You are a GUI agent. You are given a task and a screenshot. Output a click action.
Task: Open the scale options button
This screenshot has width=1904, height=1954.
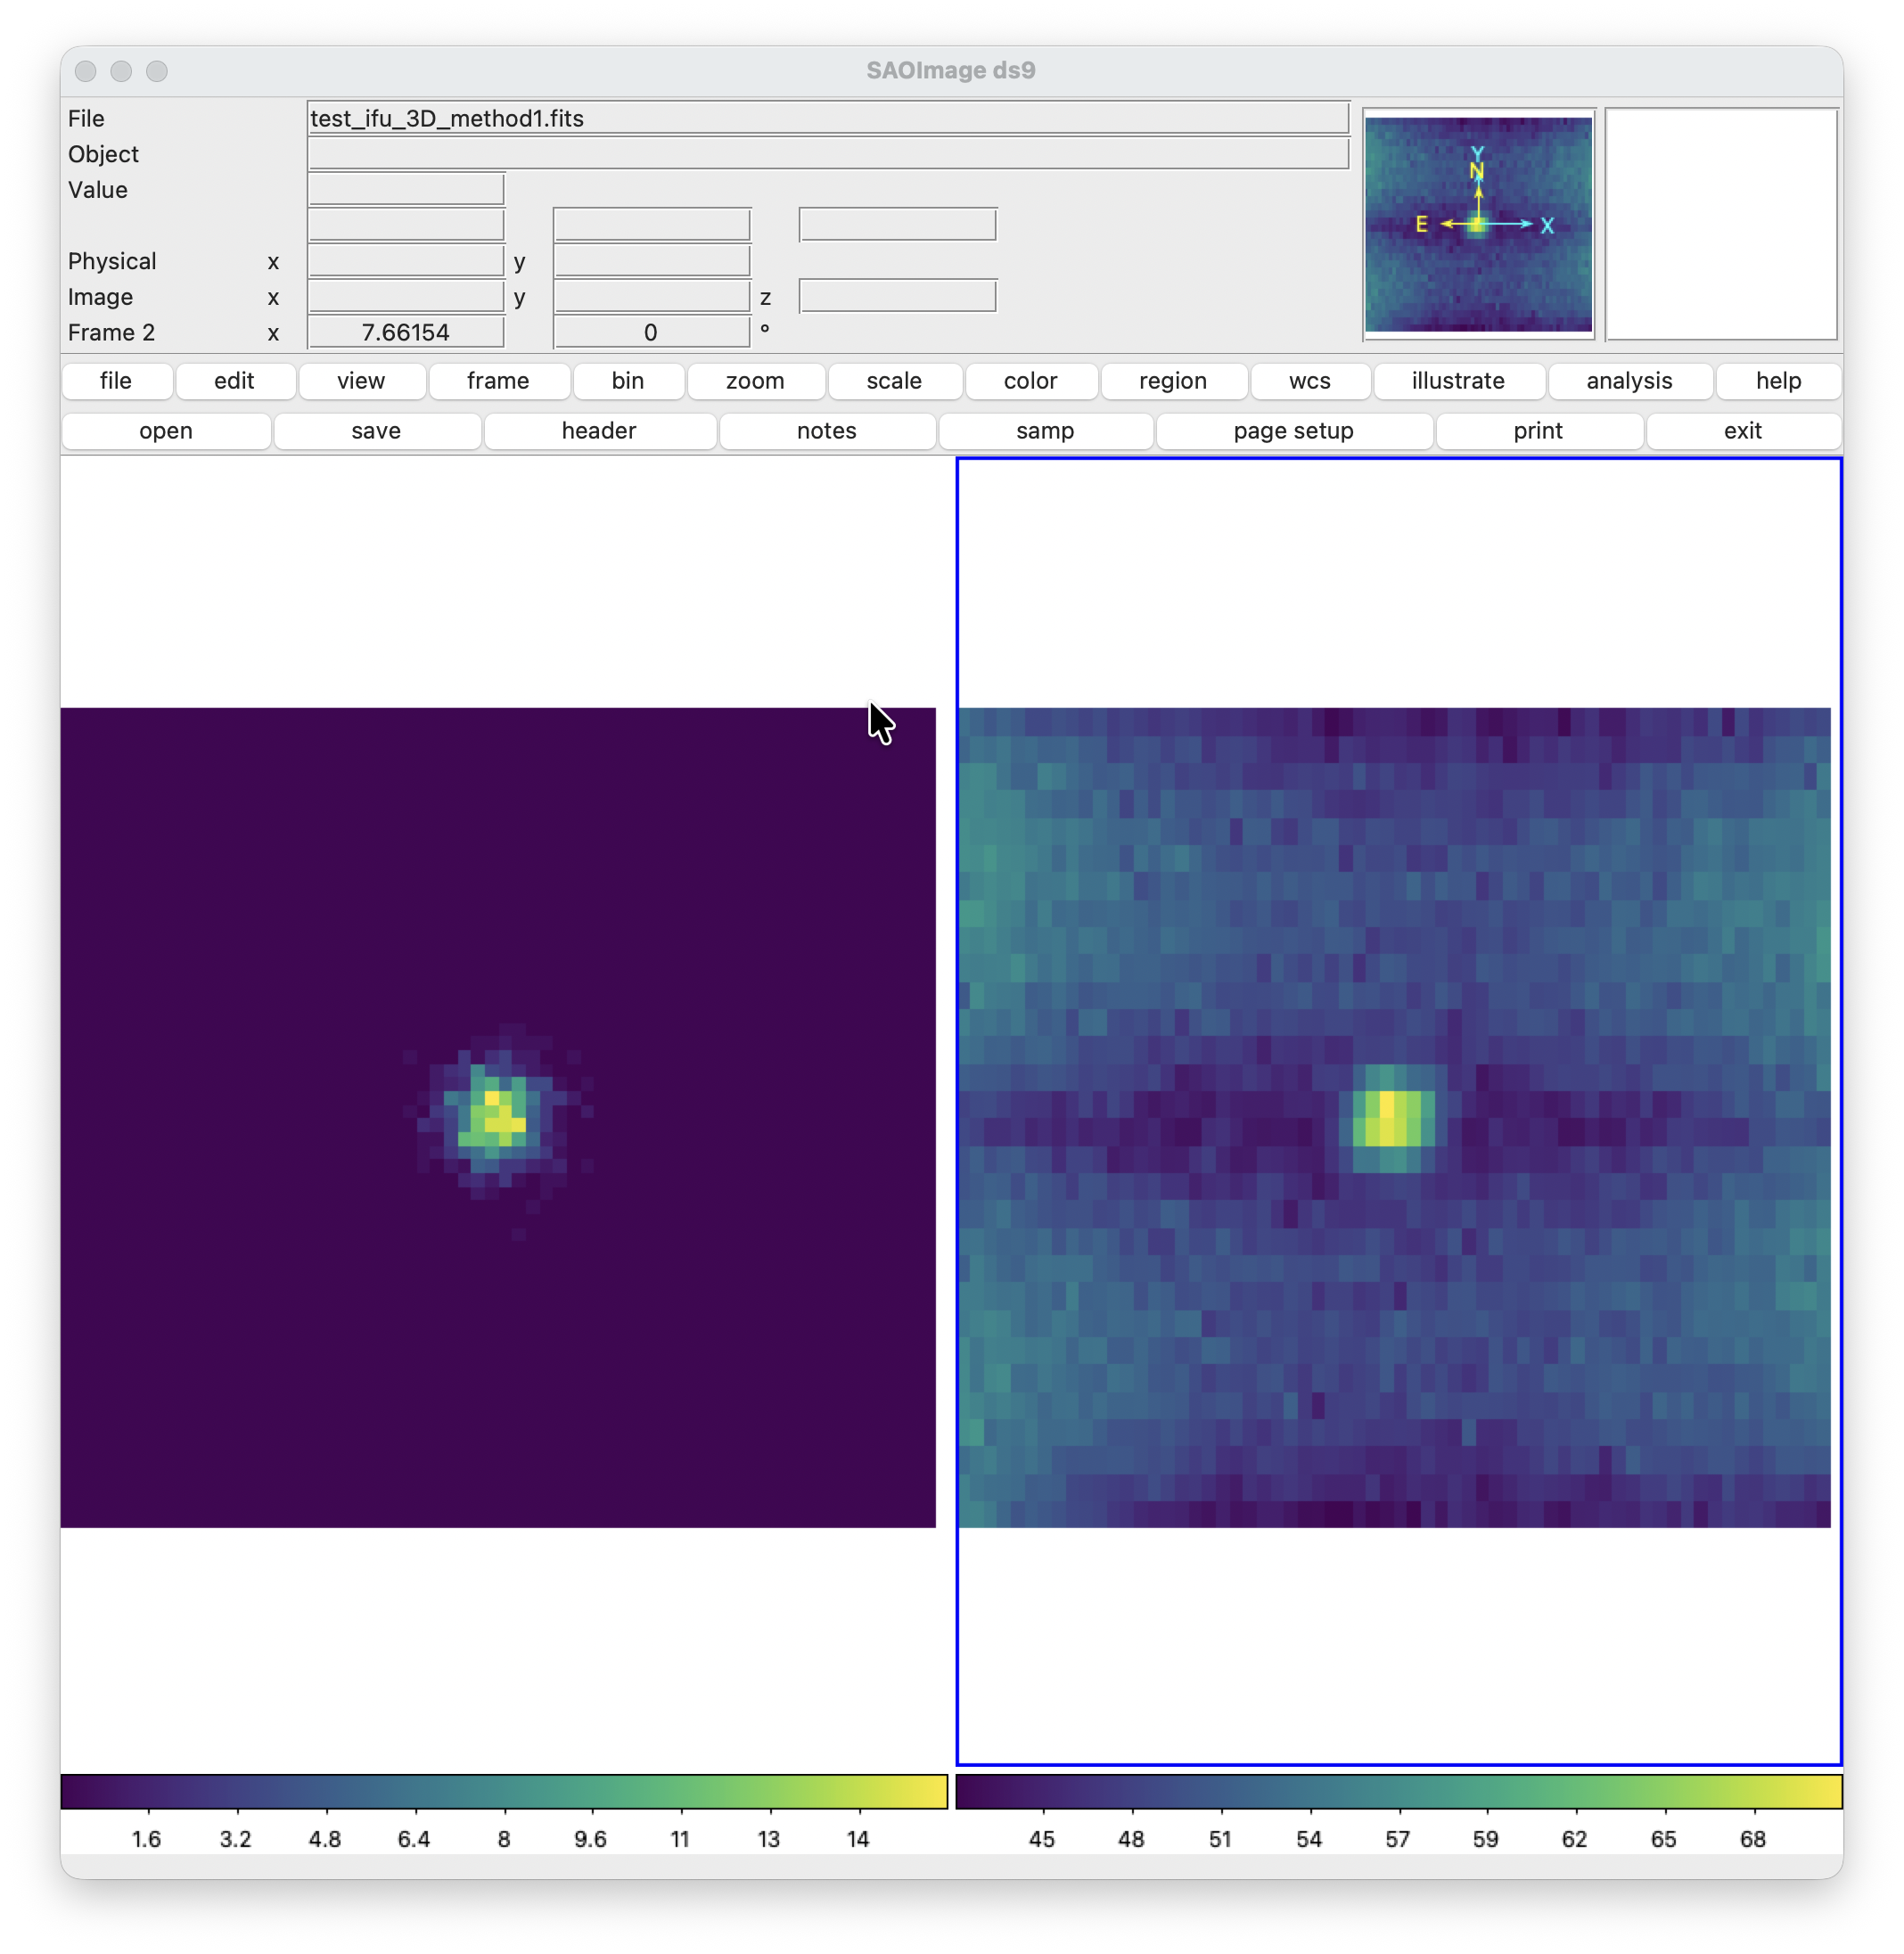coord(894,381)
